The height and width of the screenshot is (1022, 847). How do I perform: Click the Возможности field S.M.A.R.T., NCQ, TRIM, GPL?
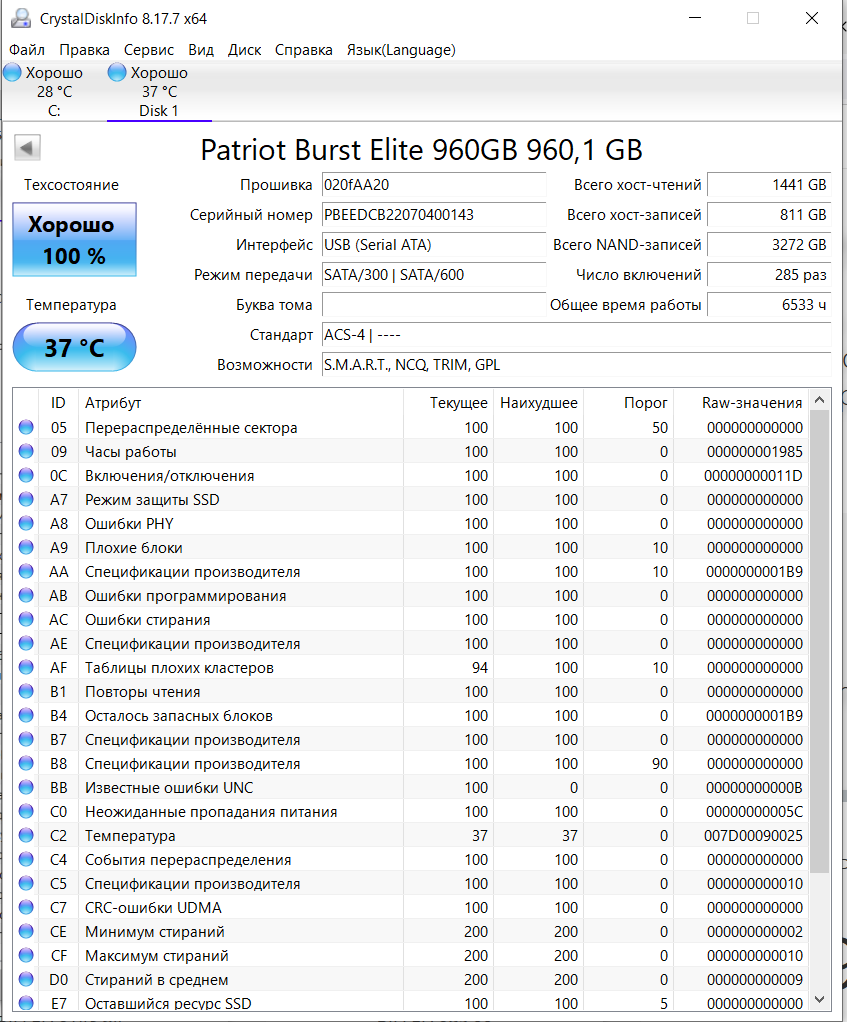tap(577, 365)
